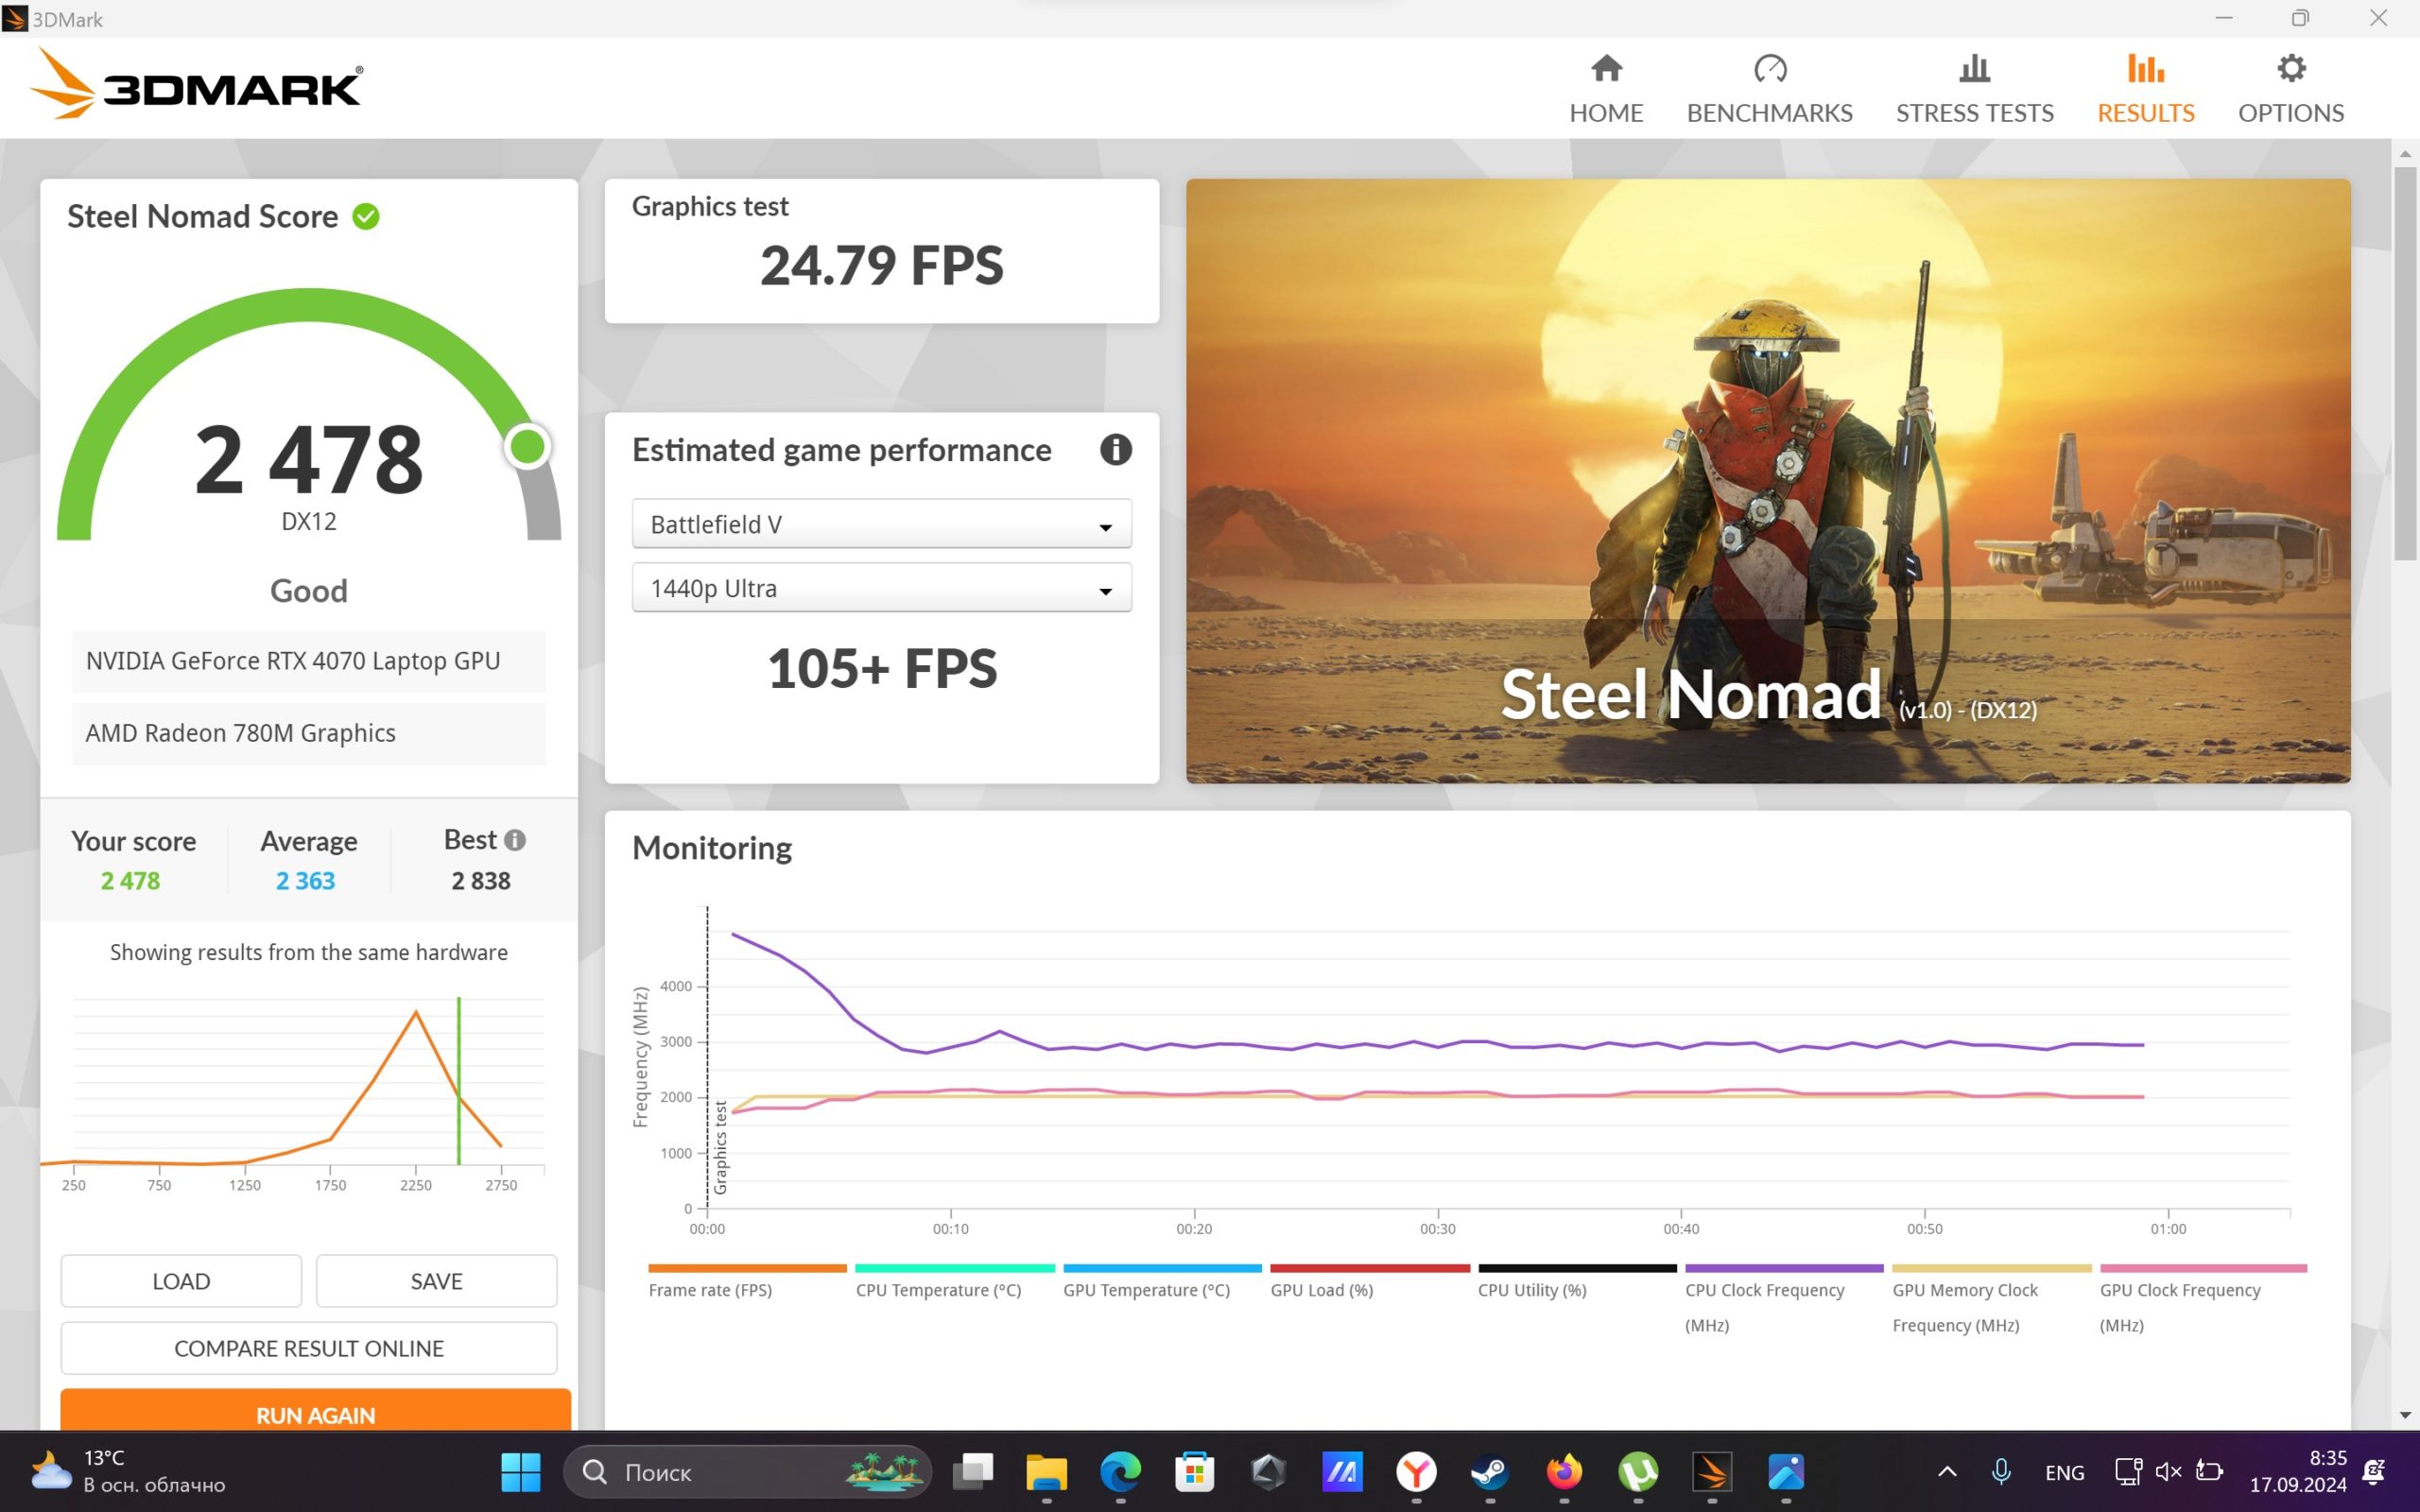
Task: Click the 3DMark logo
Action: pyautogui.click(x=196, y=85)
